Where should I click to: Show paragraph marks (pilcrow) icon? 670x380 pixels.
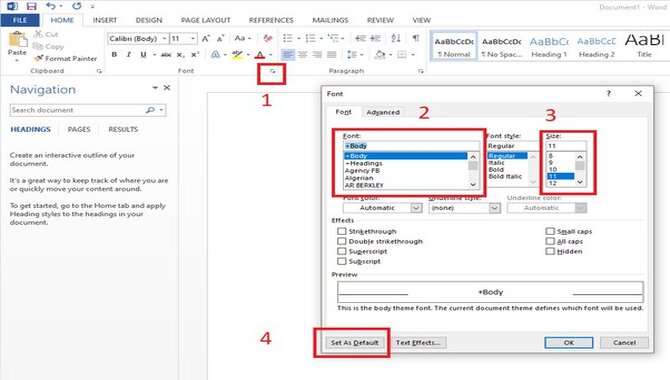pyautogui.click(x=415, y=38)
